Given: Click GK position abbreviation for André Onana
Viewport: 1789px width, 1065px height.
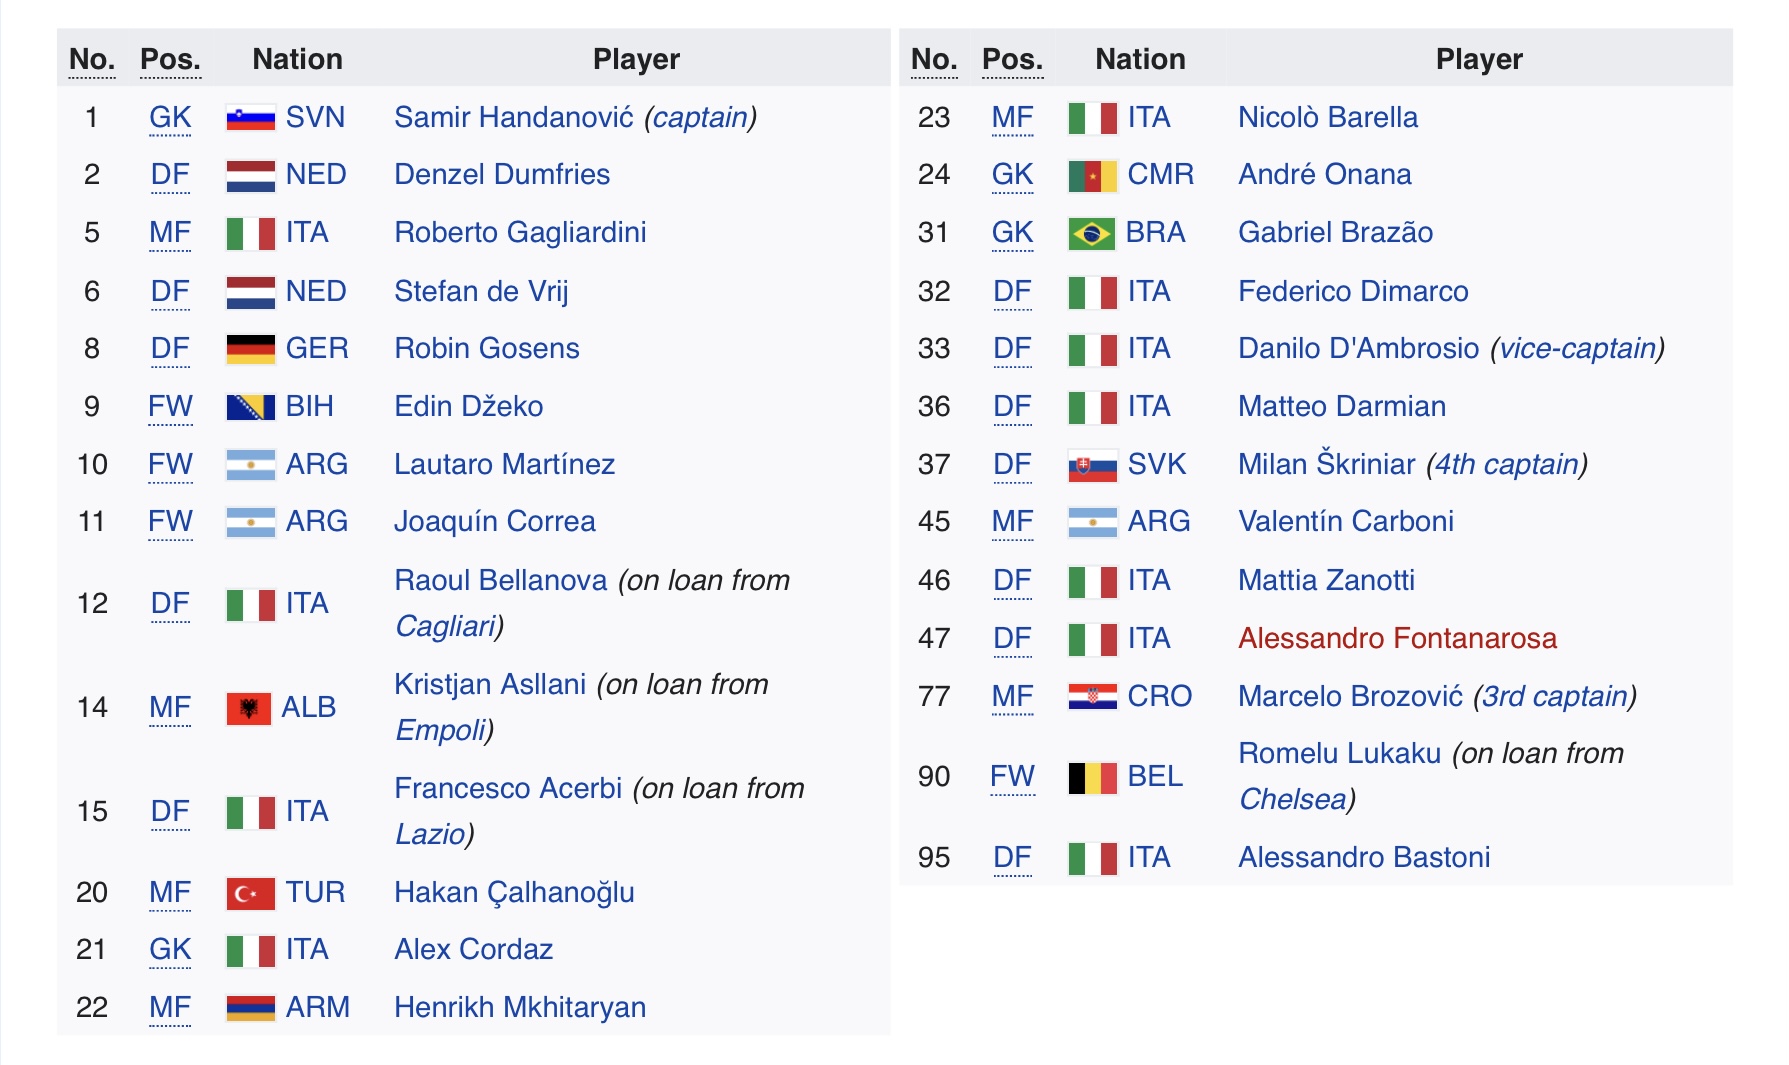Looking at the screenshot, I should (x=1012, y=176).
